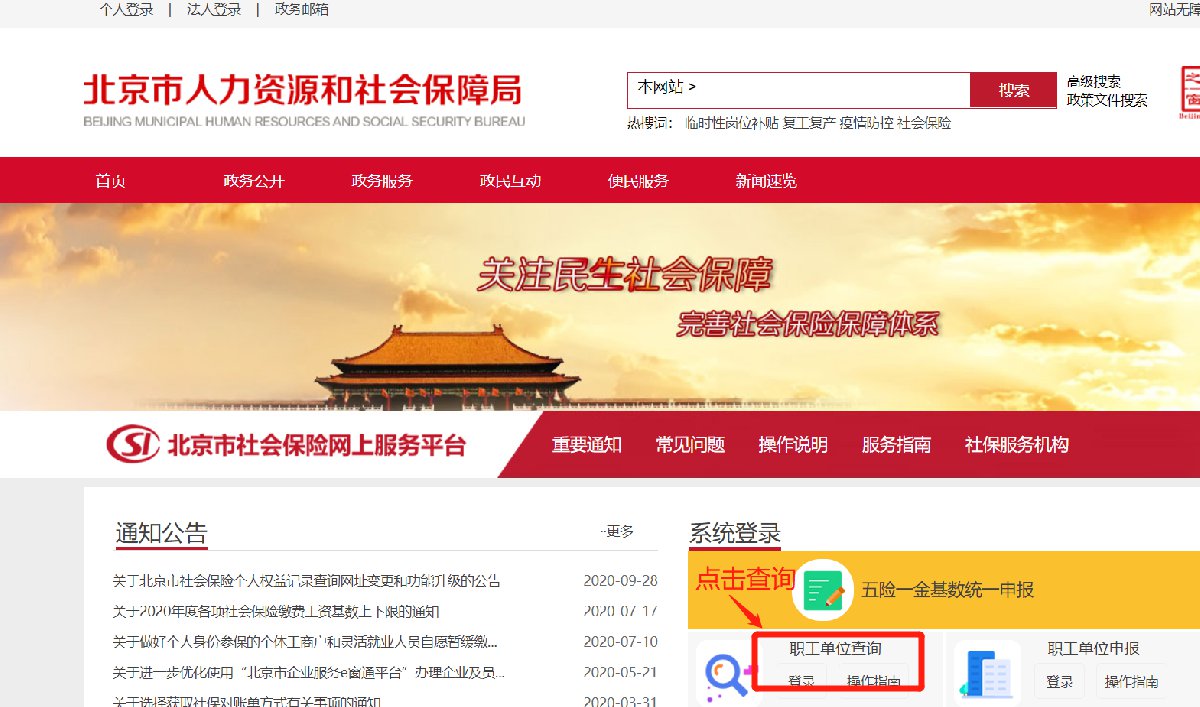Viewport: 1200px width, 707px height.
Task: Click the 关注民生社会保障 banner image
Action: (x=600, y=307)
